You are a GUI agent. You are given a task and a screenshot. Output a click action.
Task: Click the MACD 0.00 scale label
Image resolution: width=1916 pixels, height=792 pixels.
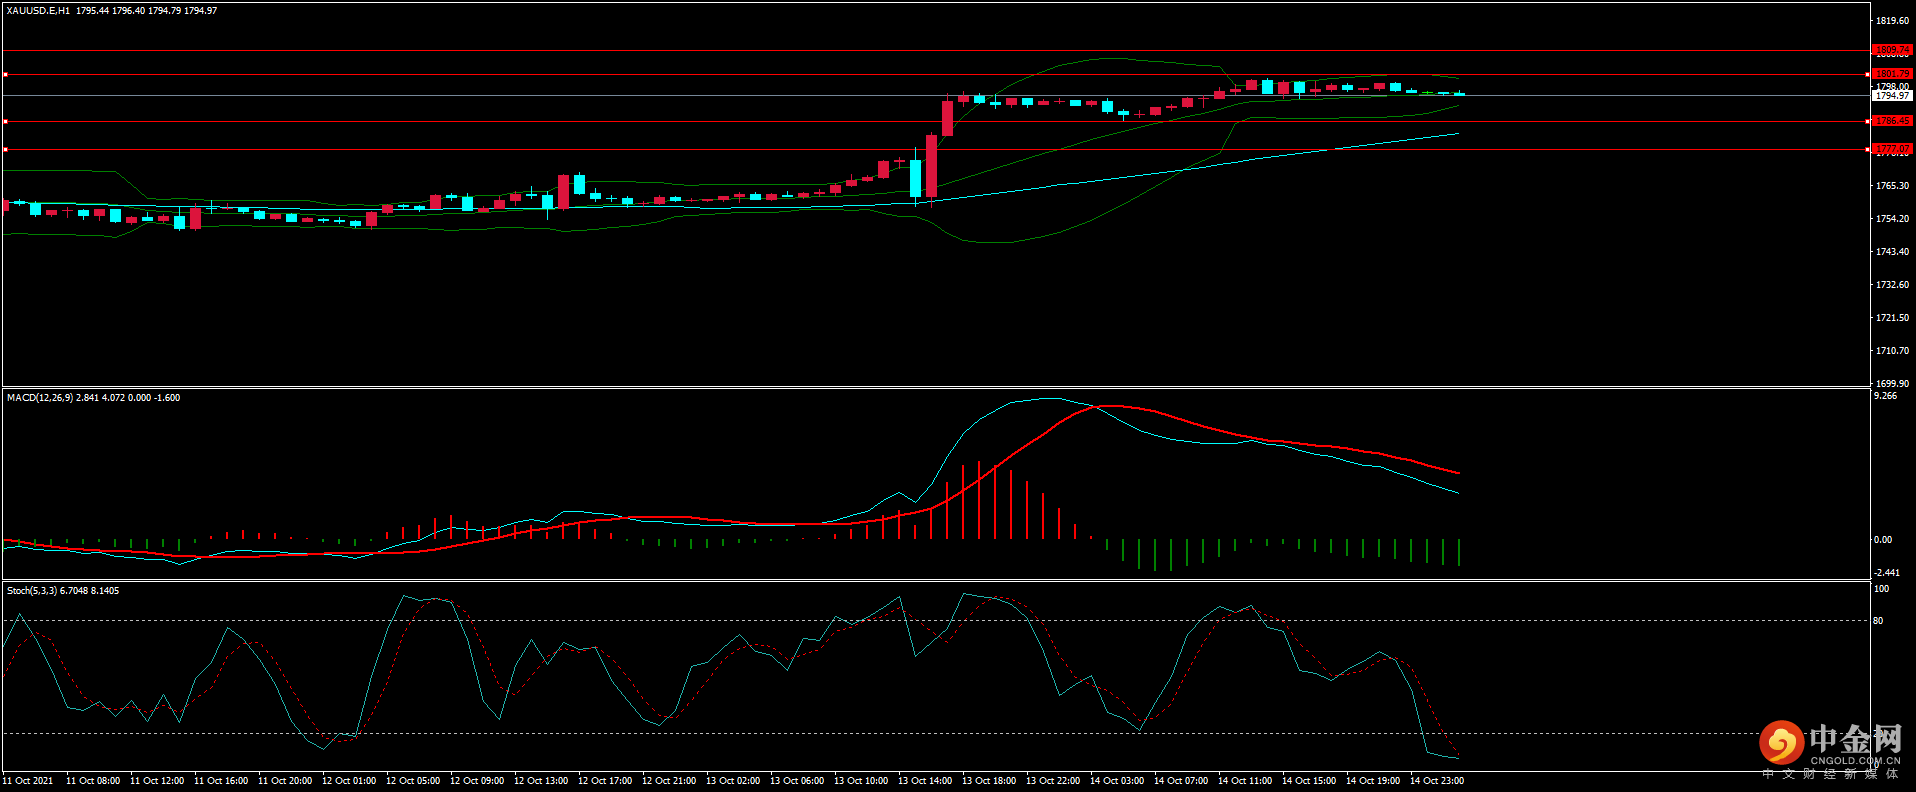(x=1883, y=540)
